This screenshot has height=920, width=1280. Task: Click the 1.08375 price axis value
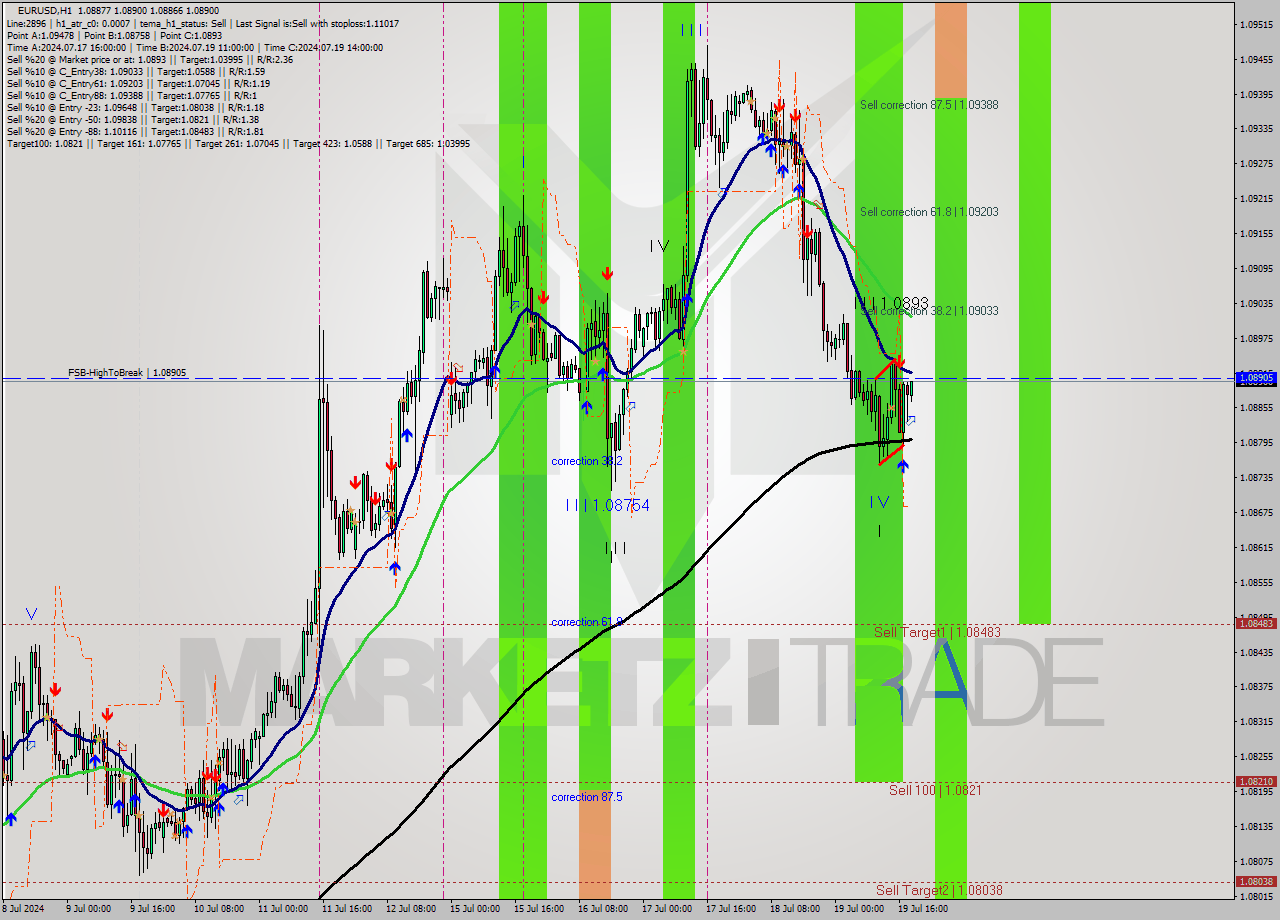pos(1255,686)
